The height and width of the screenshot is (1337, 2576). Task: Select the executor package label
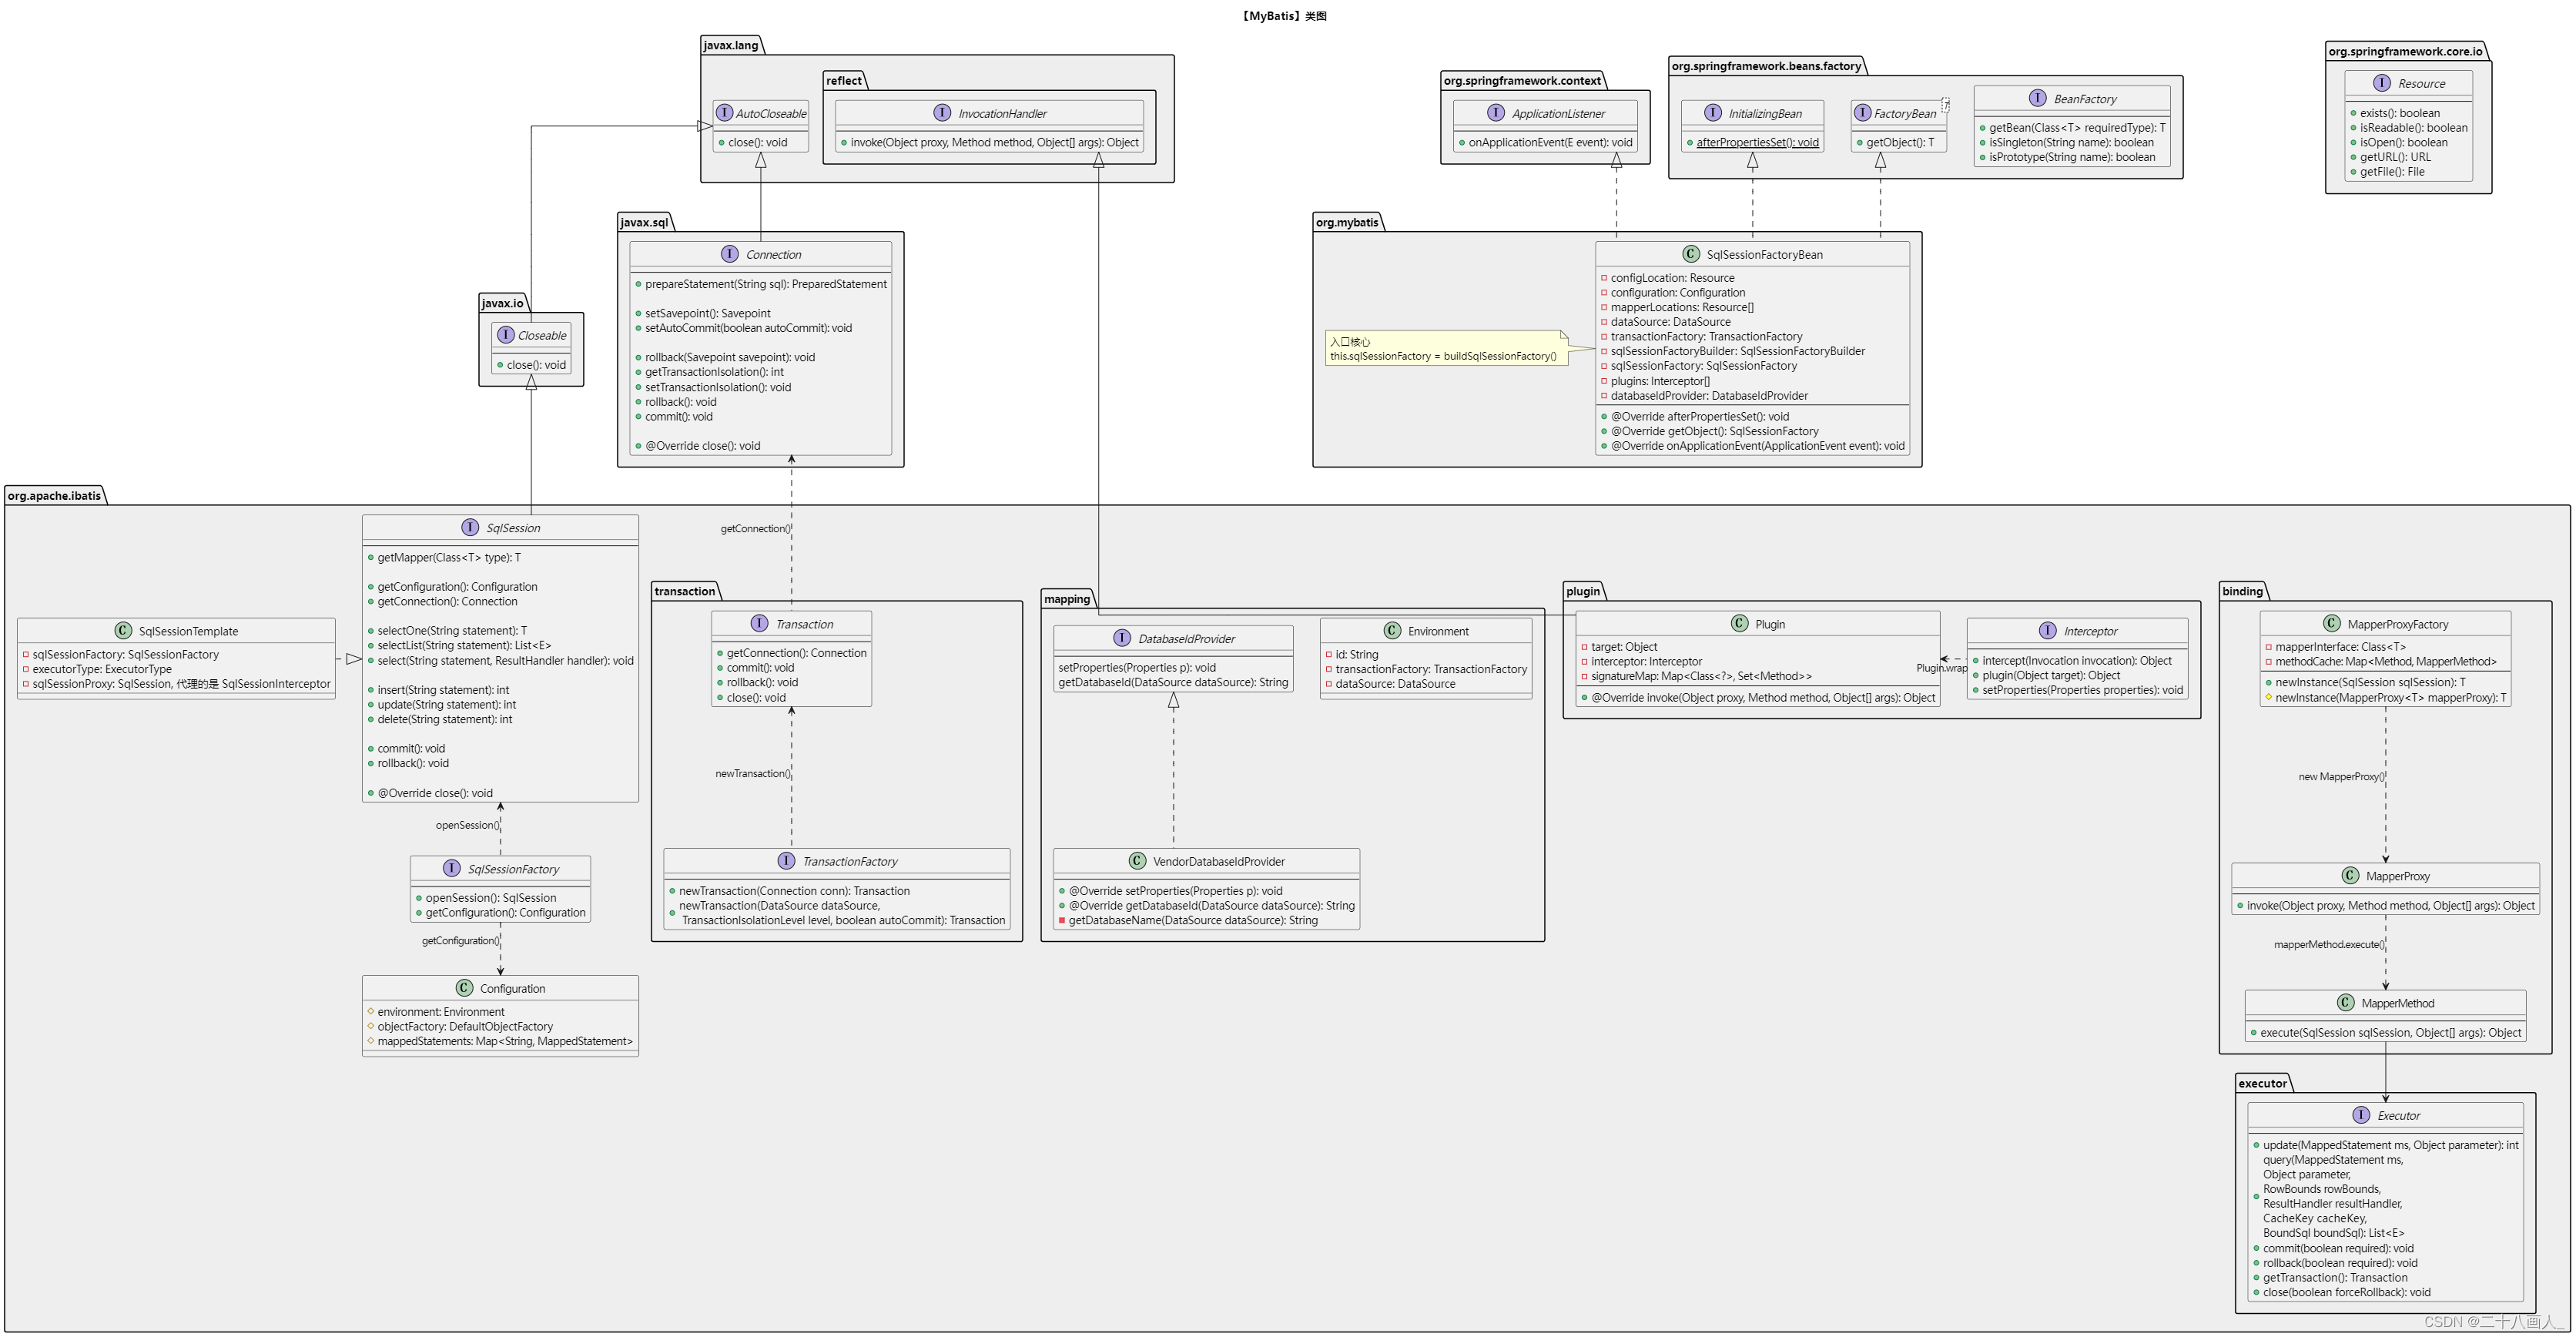[2263, 1083]
